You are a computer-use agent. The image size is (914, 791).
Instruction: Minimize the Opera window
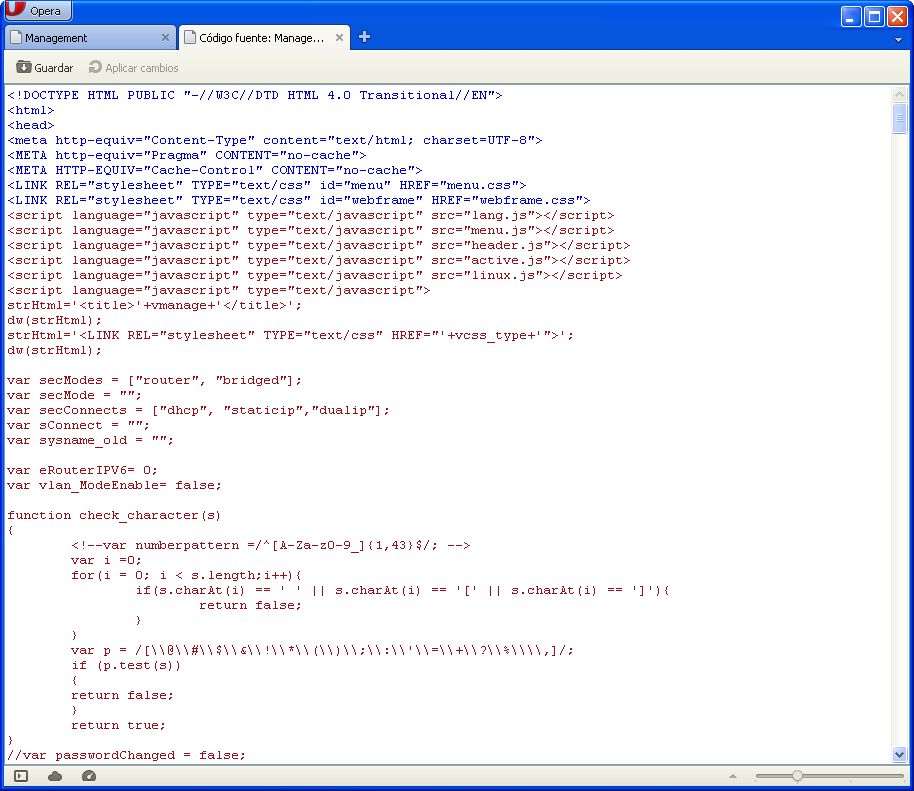click(851, 16)
